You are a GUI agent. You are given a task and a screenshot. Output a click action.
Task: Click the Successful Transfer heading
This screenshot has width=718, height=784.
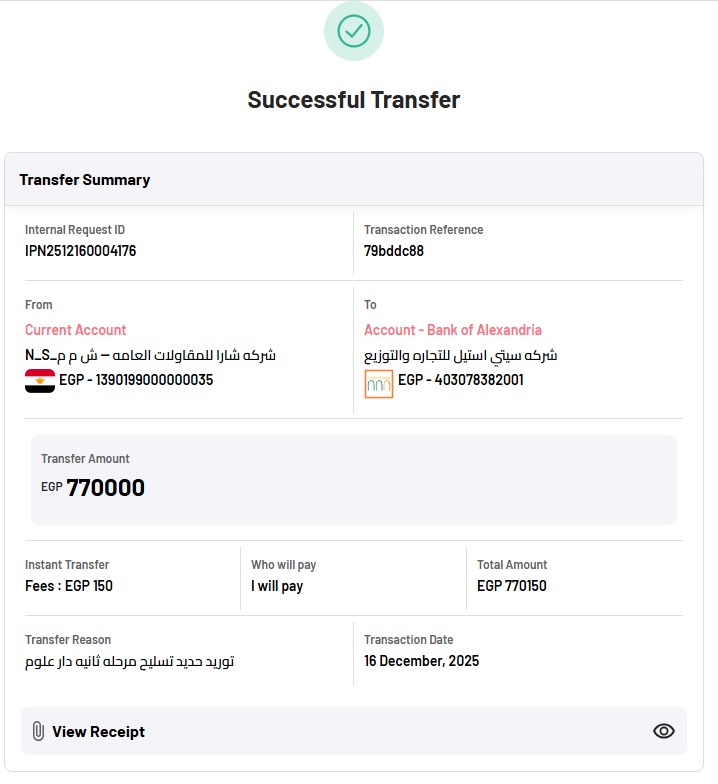354,100
